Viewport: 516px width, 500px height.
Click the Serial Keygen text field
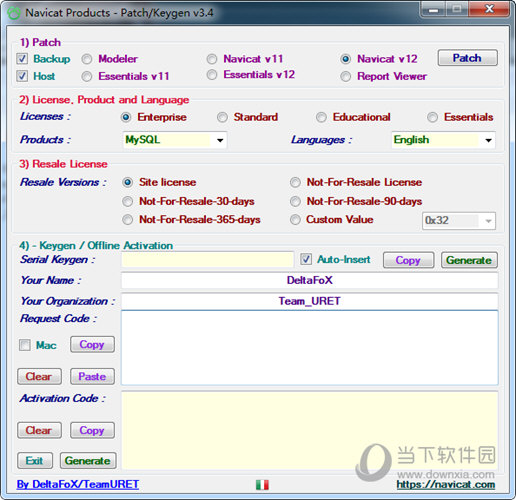207,260
